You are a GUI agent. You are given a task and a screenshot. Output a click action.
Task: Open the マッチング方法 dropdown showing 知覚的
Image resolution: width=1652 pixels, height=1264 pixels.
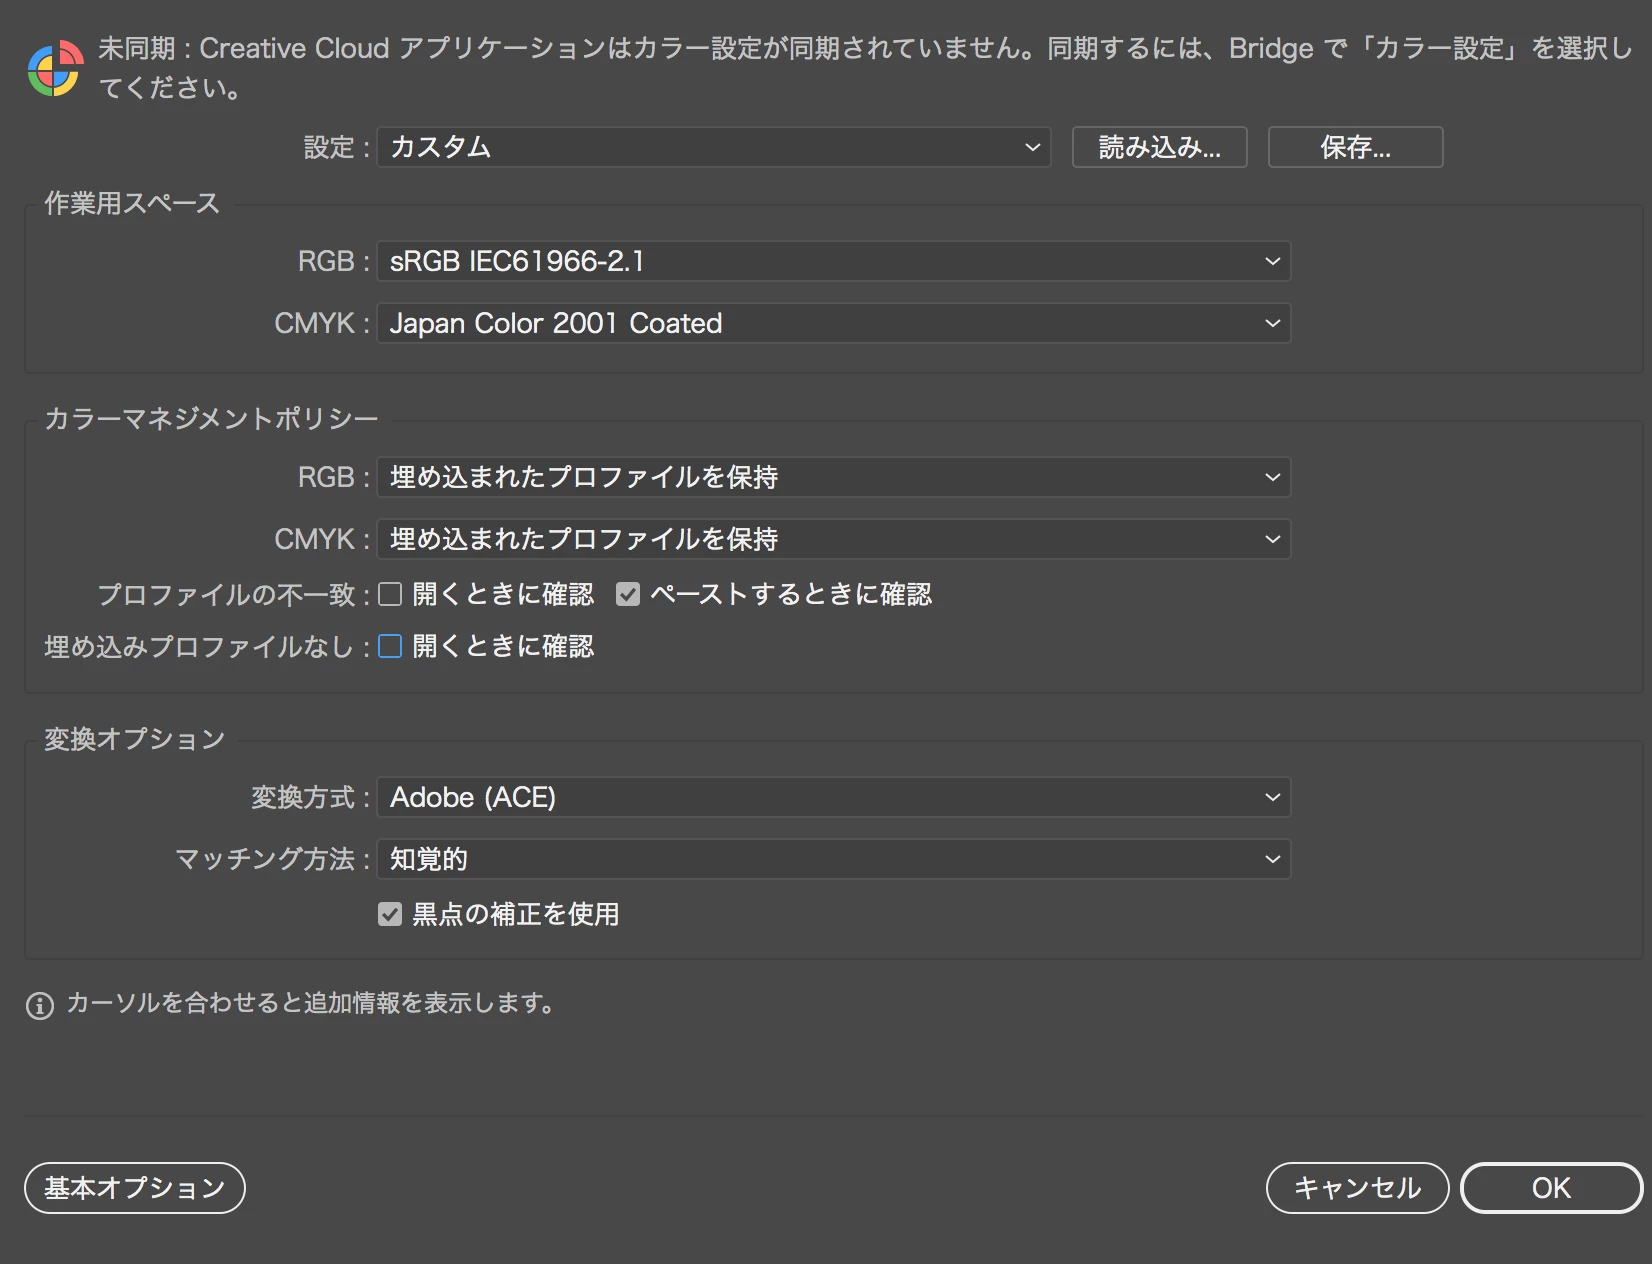tap(833, 859)
